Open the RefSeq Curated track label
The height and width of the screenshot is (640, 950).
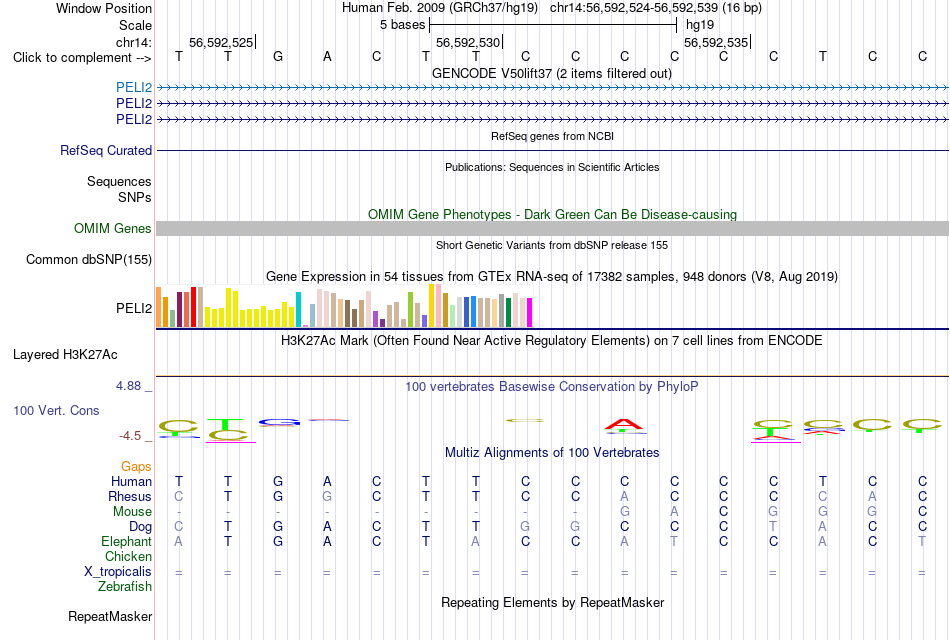[106, 150]
